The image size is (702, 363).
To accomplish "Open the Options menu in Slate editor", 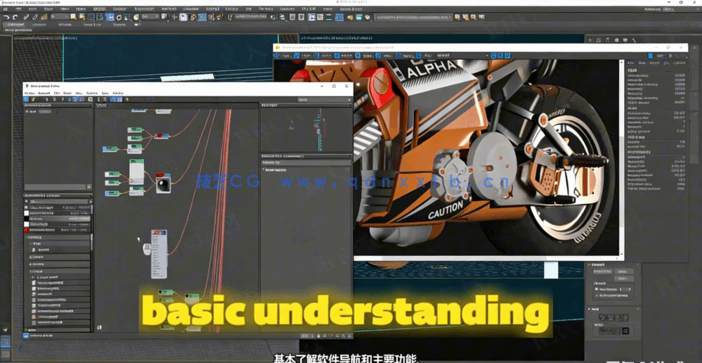I will click(x=91, y=93).
